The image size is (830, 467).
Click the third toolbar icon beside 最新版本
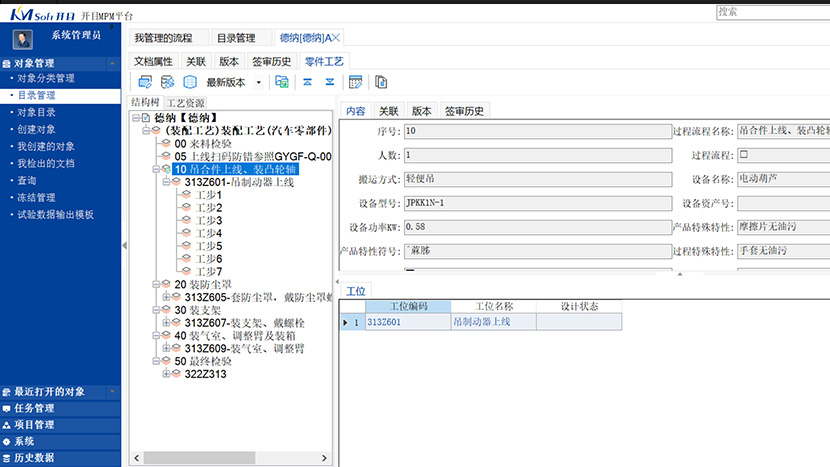tap(189, 82)
